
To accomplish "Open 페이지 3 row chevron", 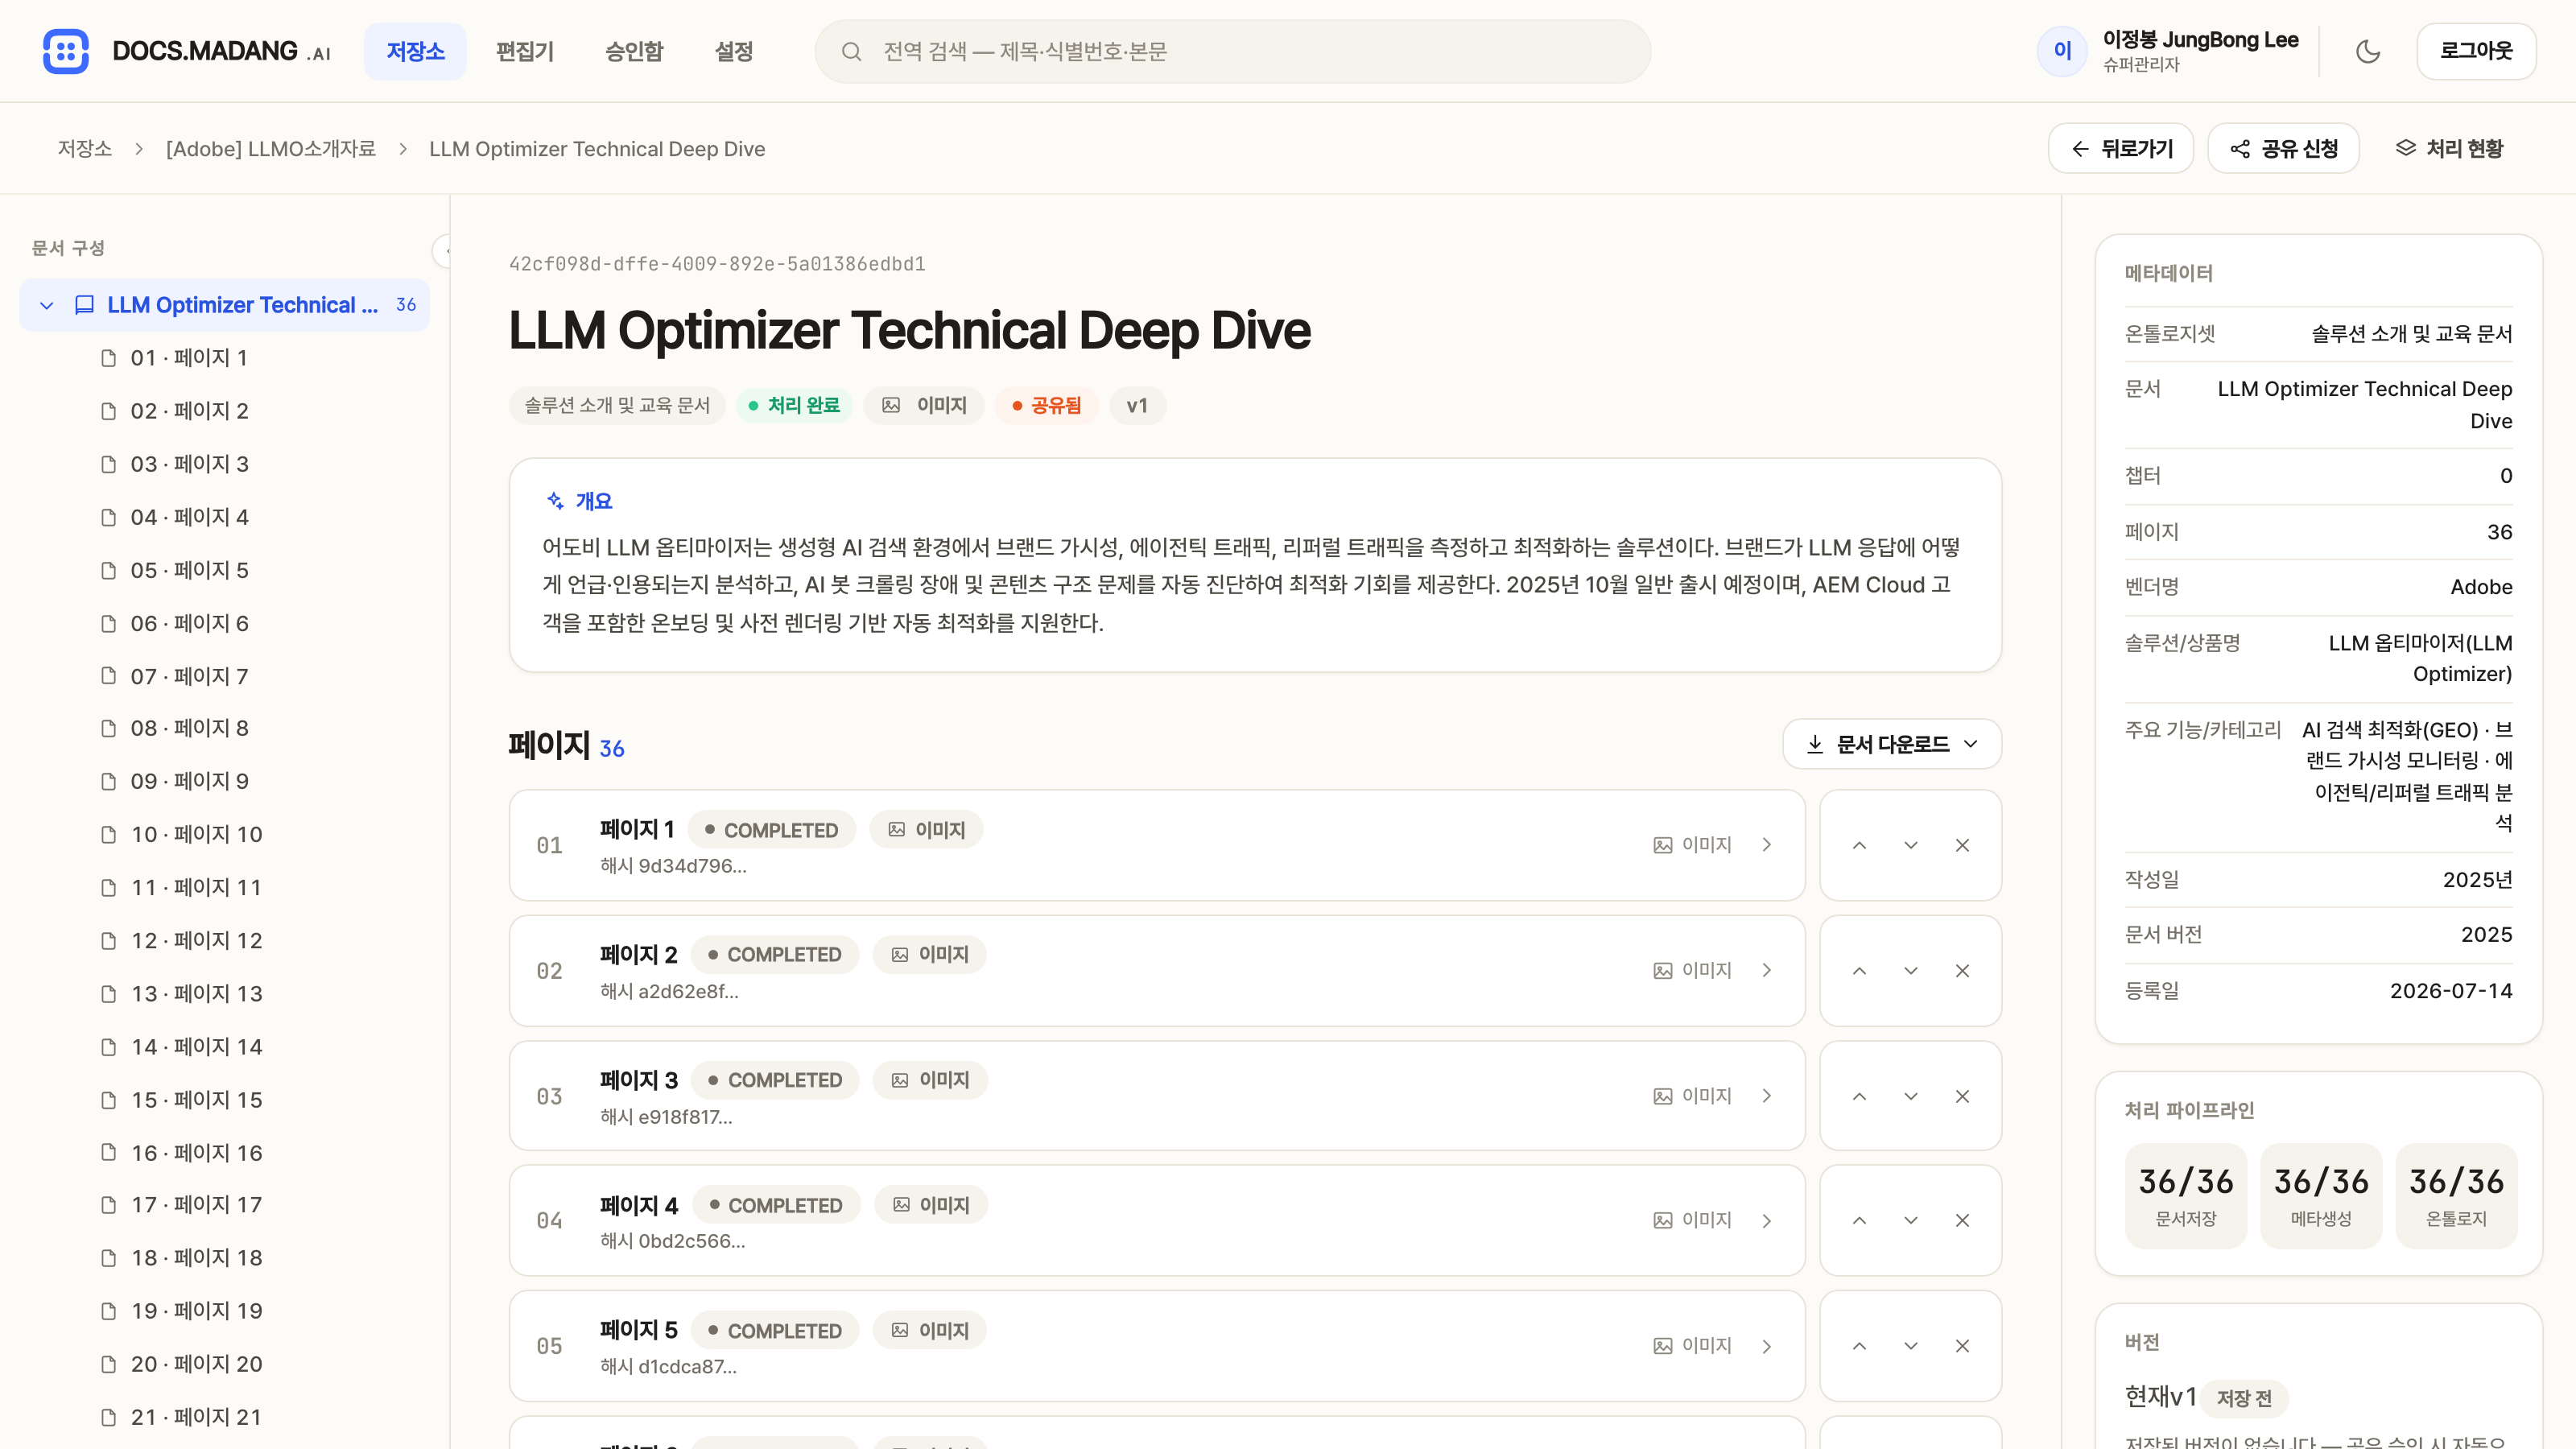I will [1767, 1096].
